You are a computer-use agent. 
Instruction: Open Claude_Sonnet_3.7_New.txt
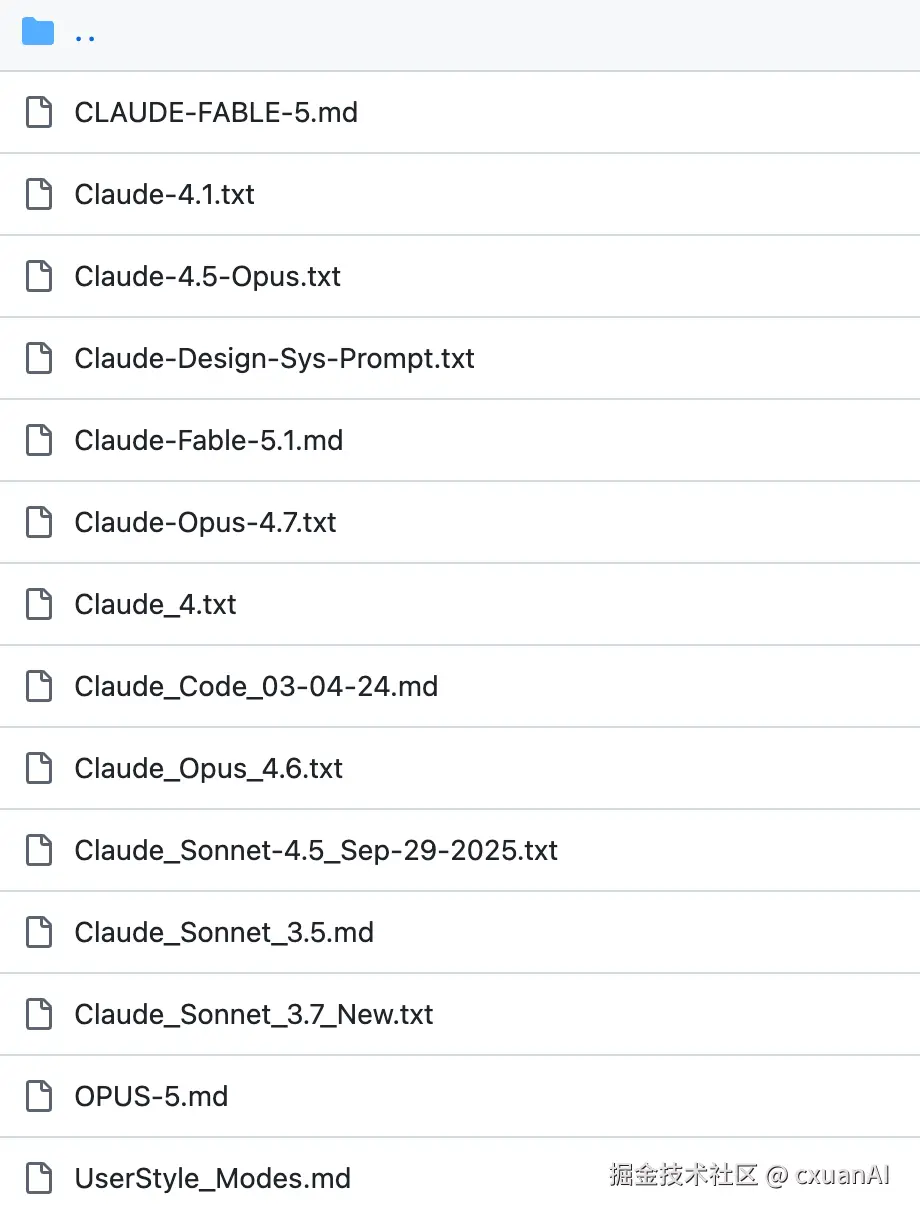pos(254,1014)
